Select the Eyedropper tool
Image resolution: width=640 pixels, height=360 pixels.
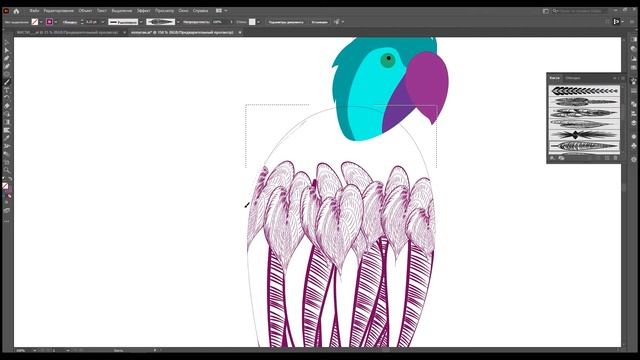pos(7,138)
